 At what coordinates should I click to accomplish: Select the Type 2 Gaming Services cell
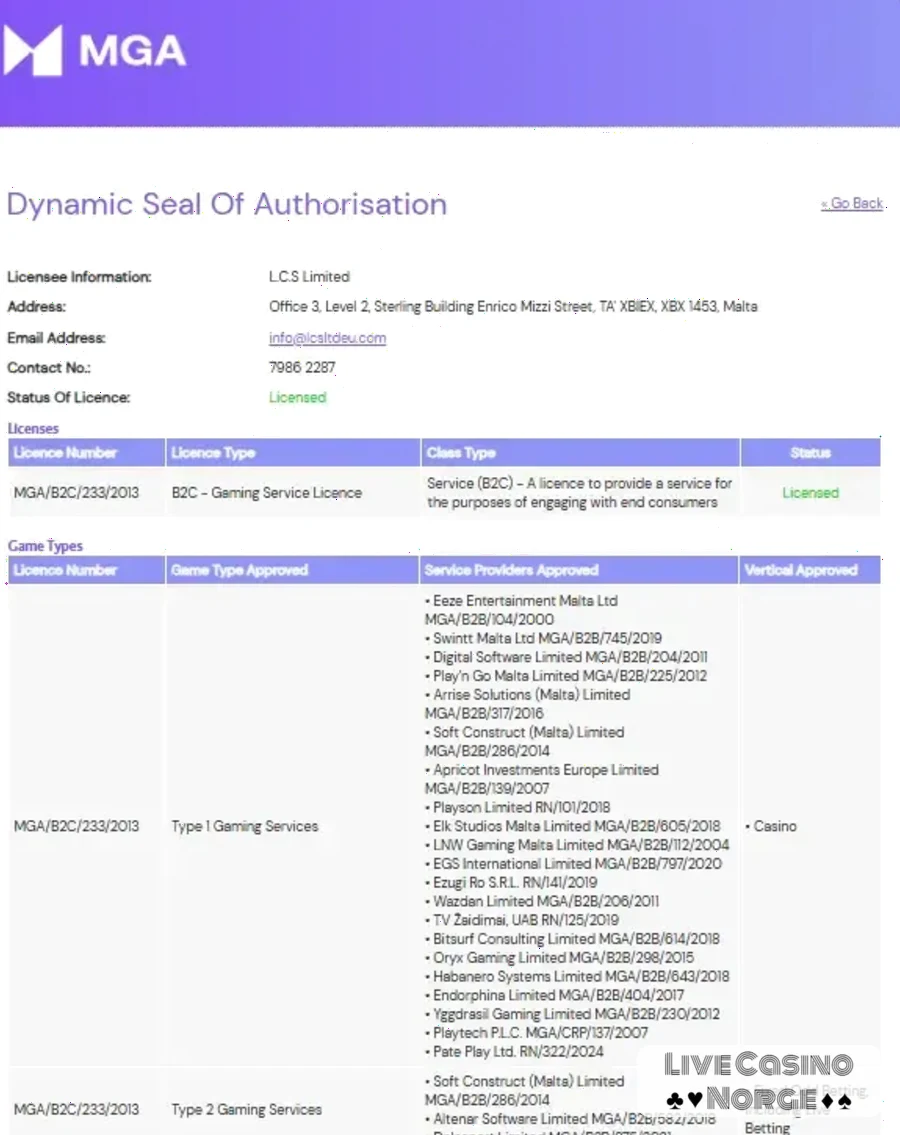tap(246, 1109)
